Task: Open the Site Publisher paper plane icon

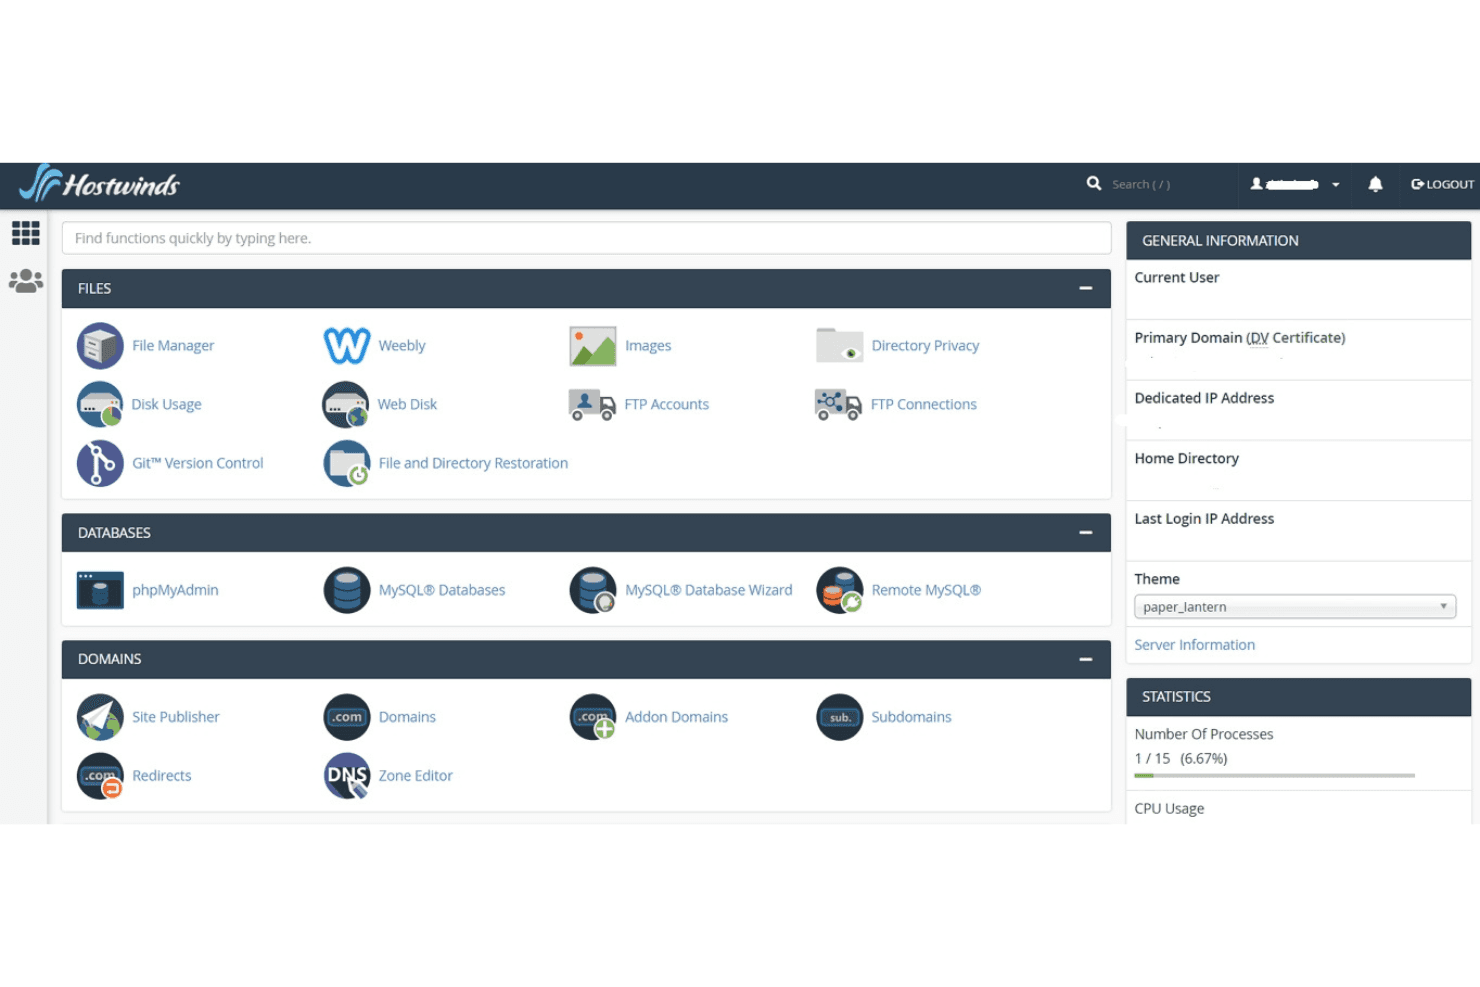Action: [100, 717]
